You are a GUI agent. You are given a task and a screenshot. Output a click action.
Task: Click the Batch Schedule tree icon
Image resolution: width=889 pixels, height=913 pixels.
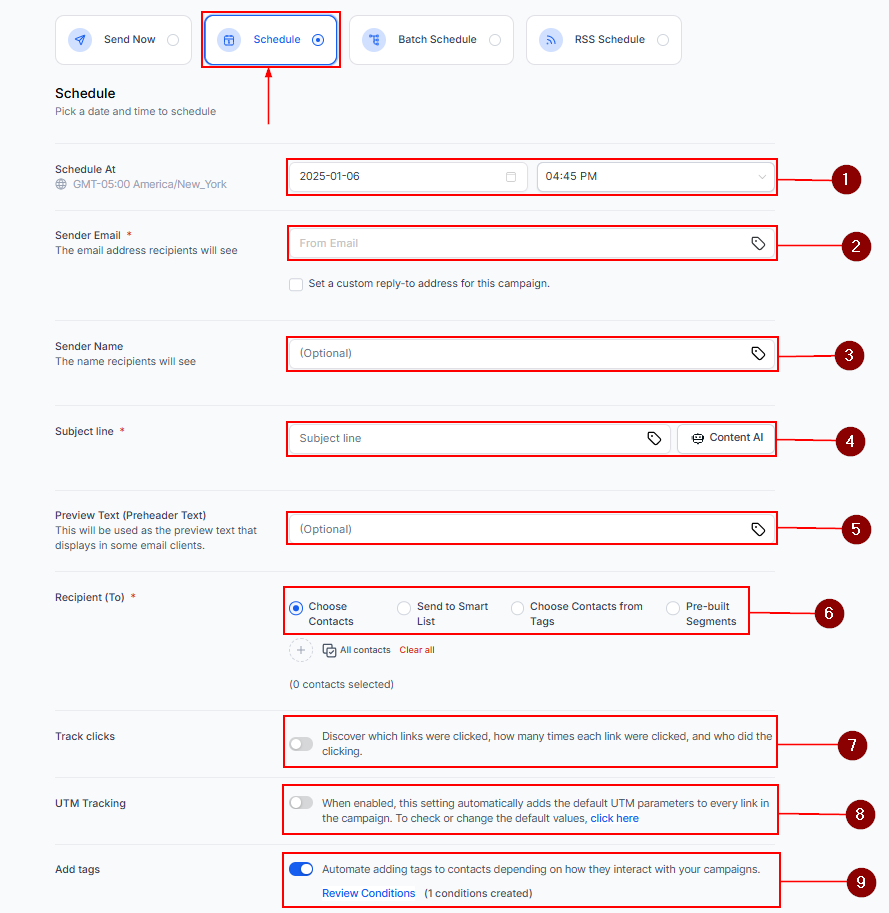(x=374, y=40)
